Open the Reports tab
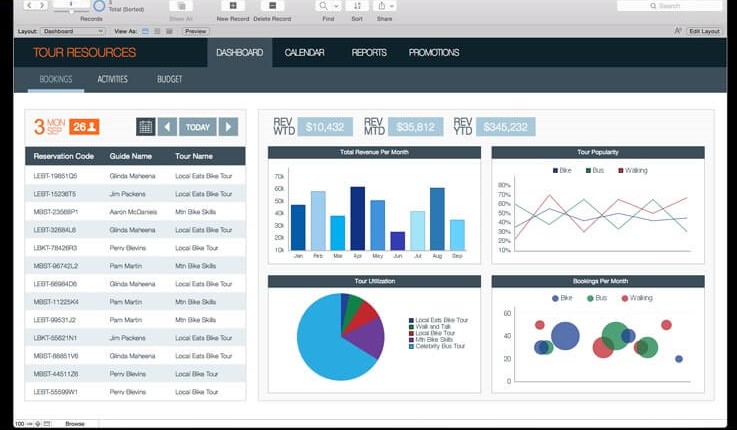Viewport: 737px width, 430px height. pos(369,53)
